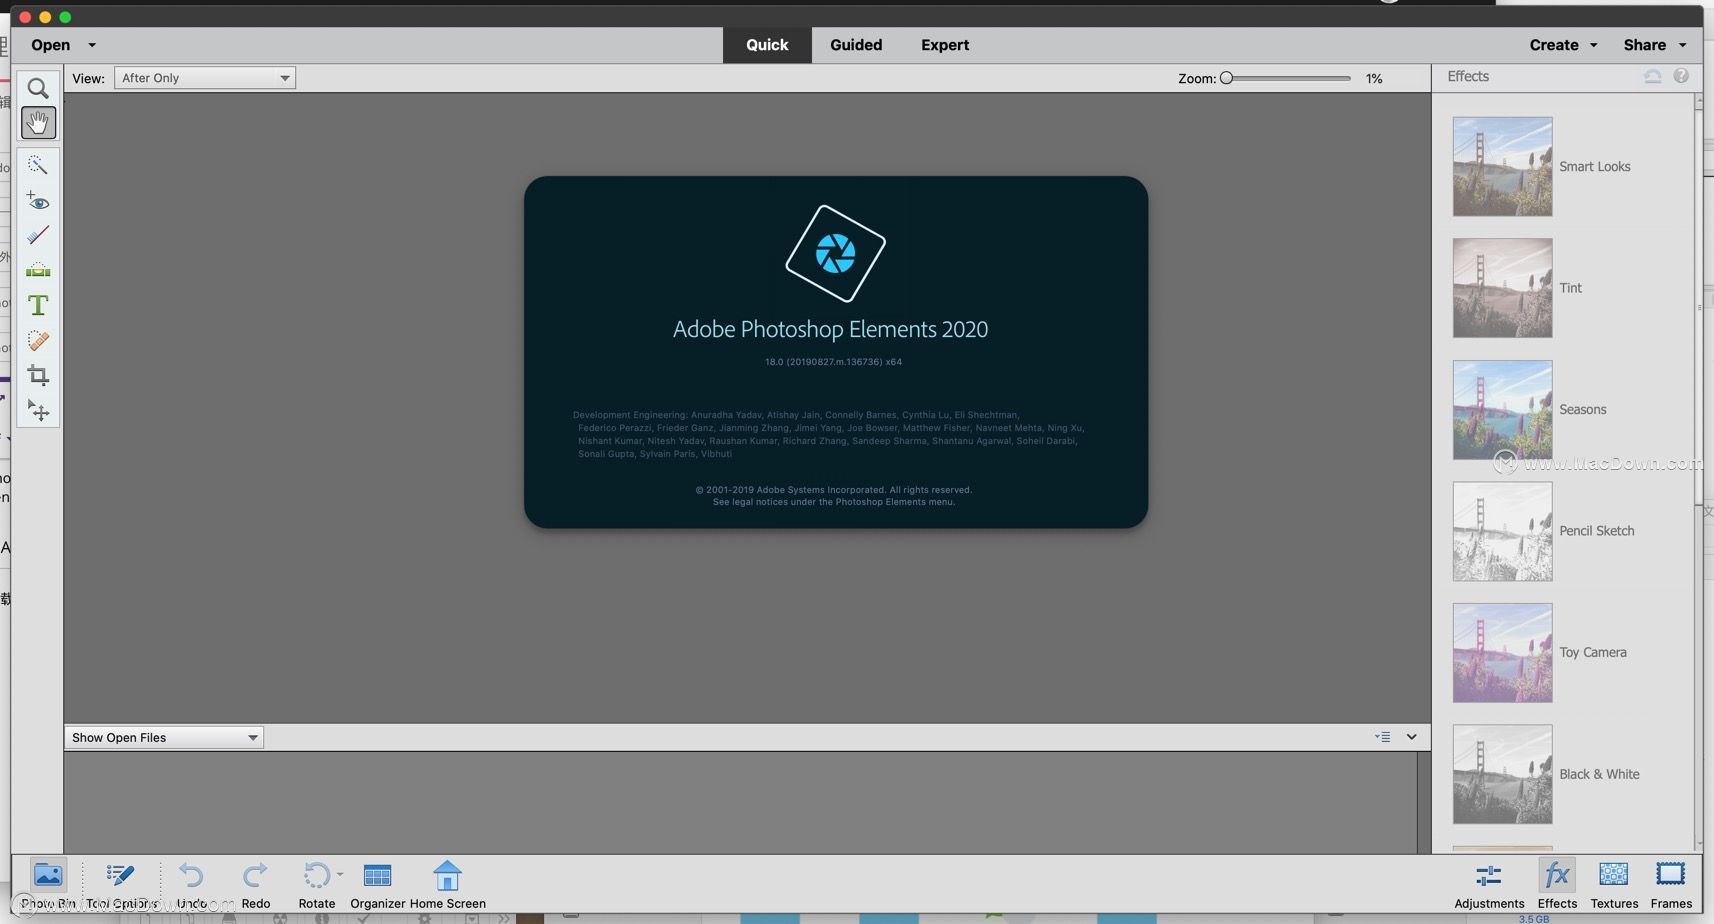This screenshot has height=924, width=1714.
Task: Expand the Show Open Files dropdown
Action: click(164, 738)
